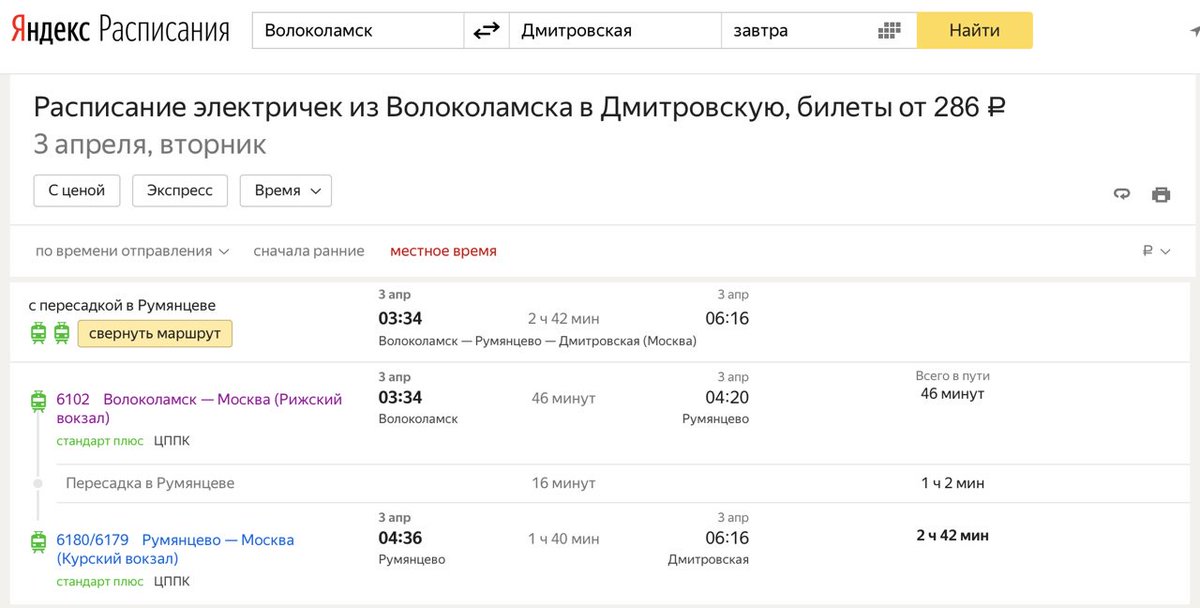1200x608 pixels.
Task: Click сначала ранние sort order
Action: [x=309, y=251]
